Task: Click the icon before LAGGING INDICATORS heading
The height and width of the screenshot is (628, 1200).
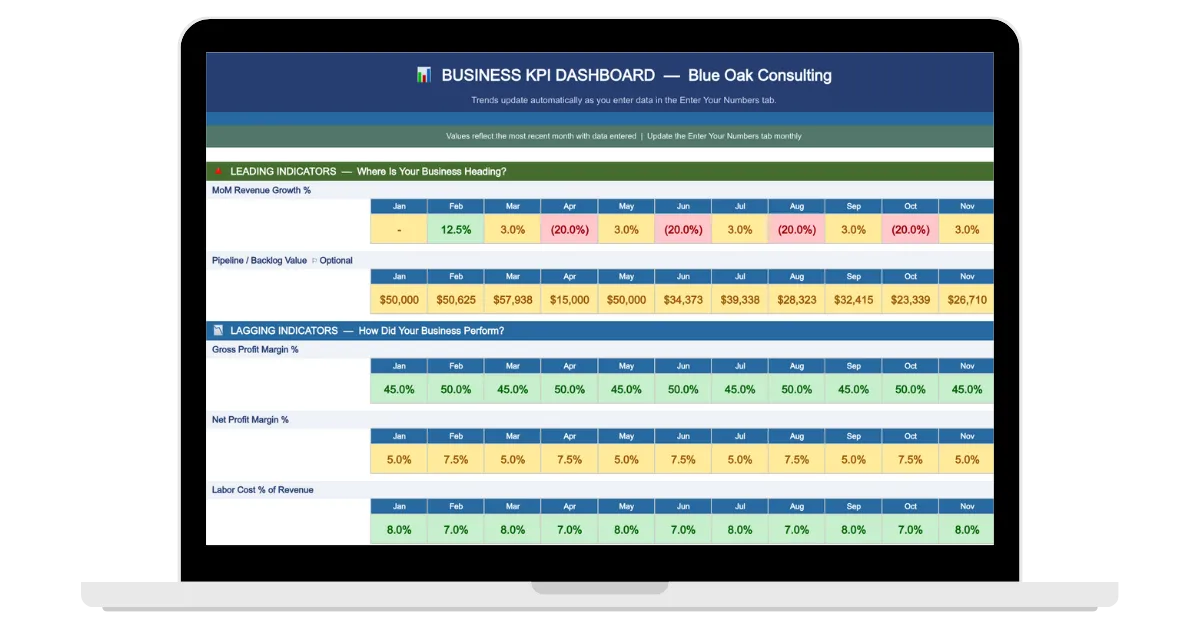Action: click(x=218, y=330)
